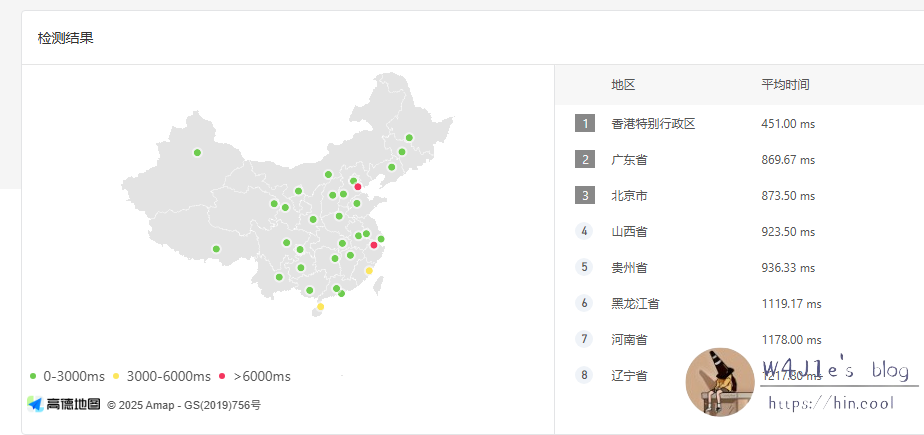
Task: Click the red legend dot for >6000ms
Action: click(222, 376)
